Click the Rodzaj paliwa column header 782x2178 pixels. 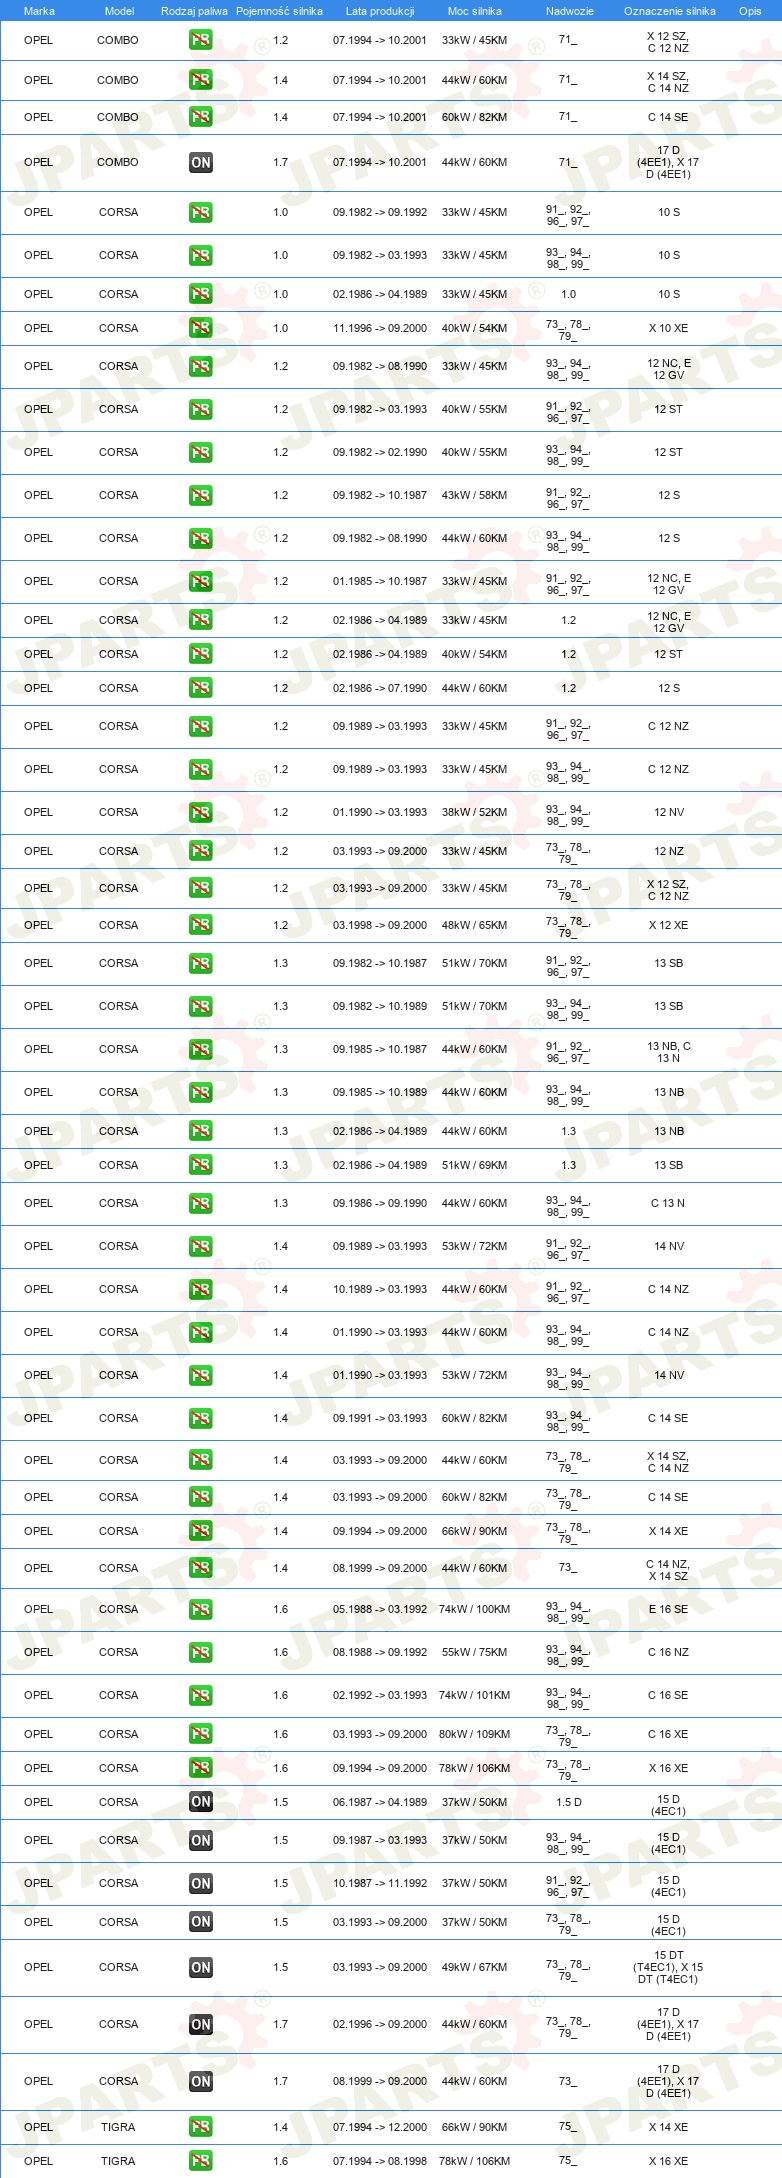[x=194, y=11]
